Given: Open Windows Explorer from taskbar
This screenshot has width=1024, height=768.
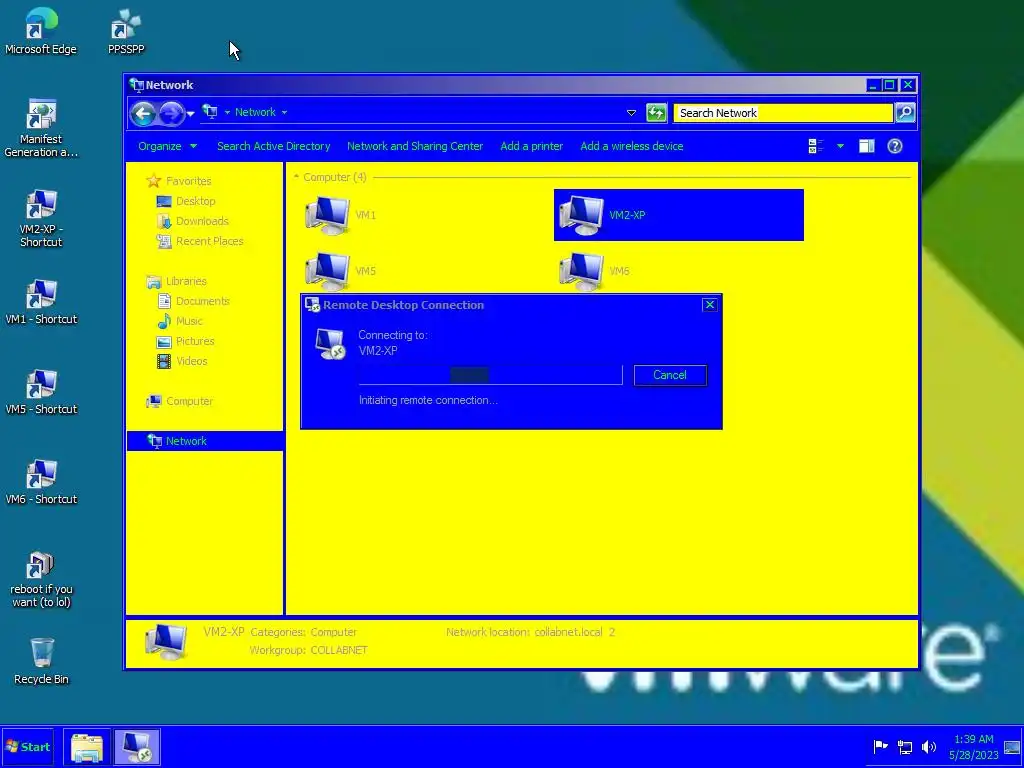Looking at the screenshot, I should point(87,747).
